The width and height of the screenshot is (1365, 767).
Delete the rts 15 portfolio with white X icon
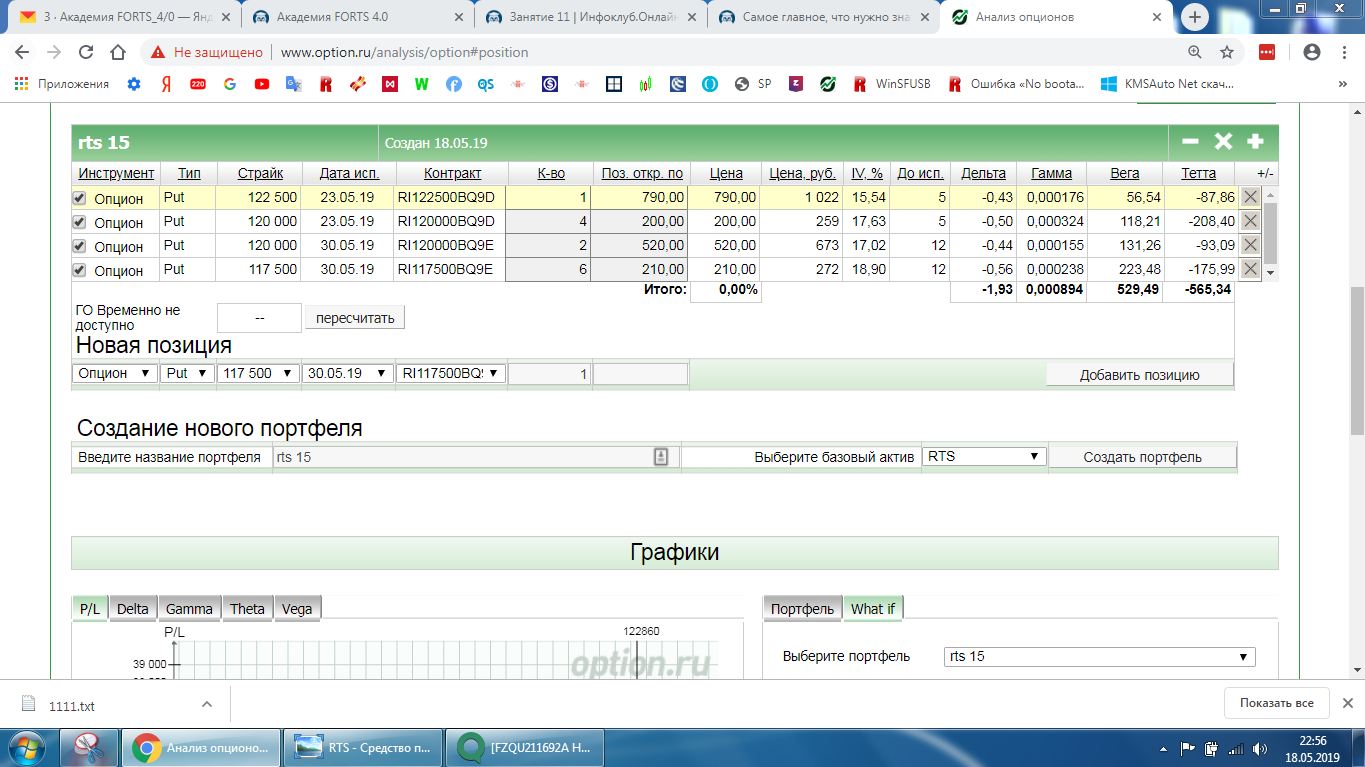click(1223, 142)
